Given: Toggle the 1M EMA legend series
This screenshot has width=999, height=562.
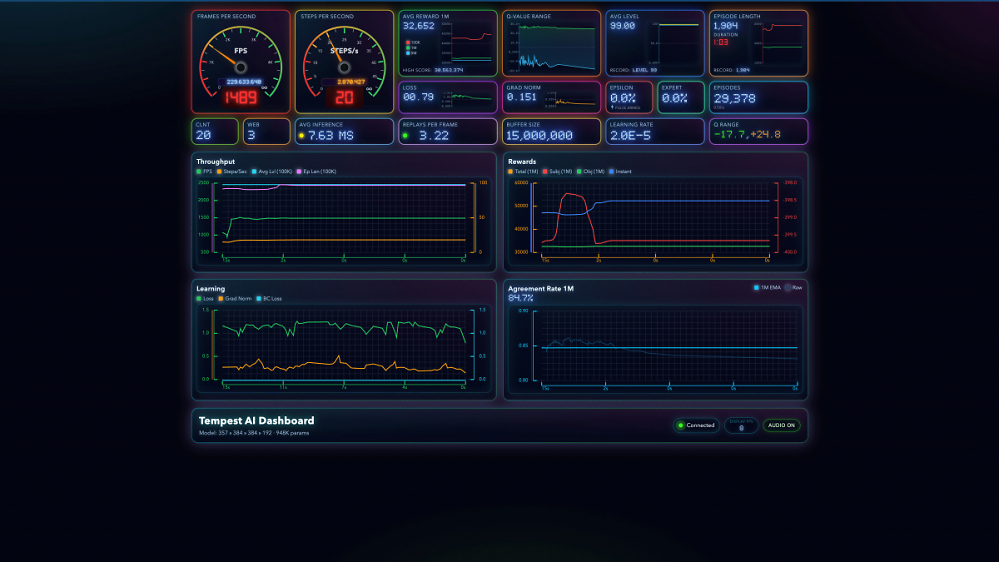Looking at the screenshot, I should tap(767, 288).
